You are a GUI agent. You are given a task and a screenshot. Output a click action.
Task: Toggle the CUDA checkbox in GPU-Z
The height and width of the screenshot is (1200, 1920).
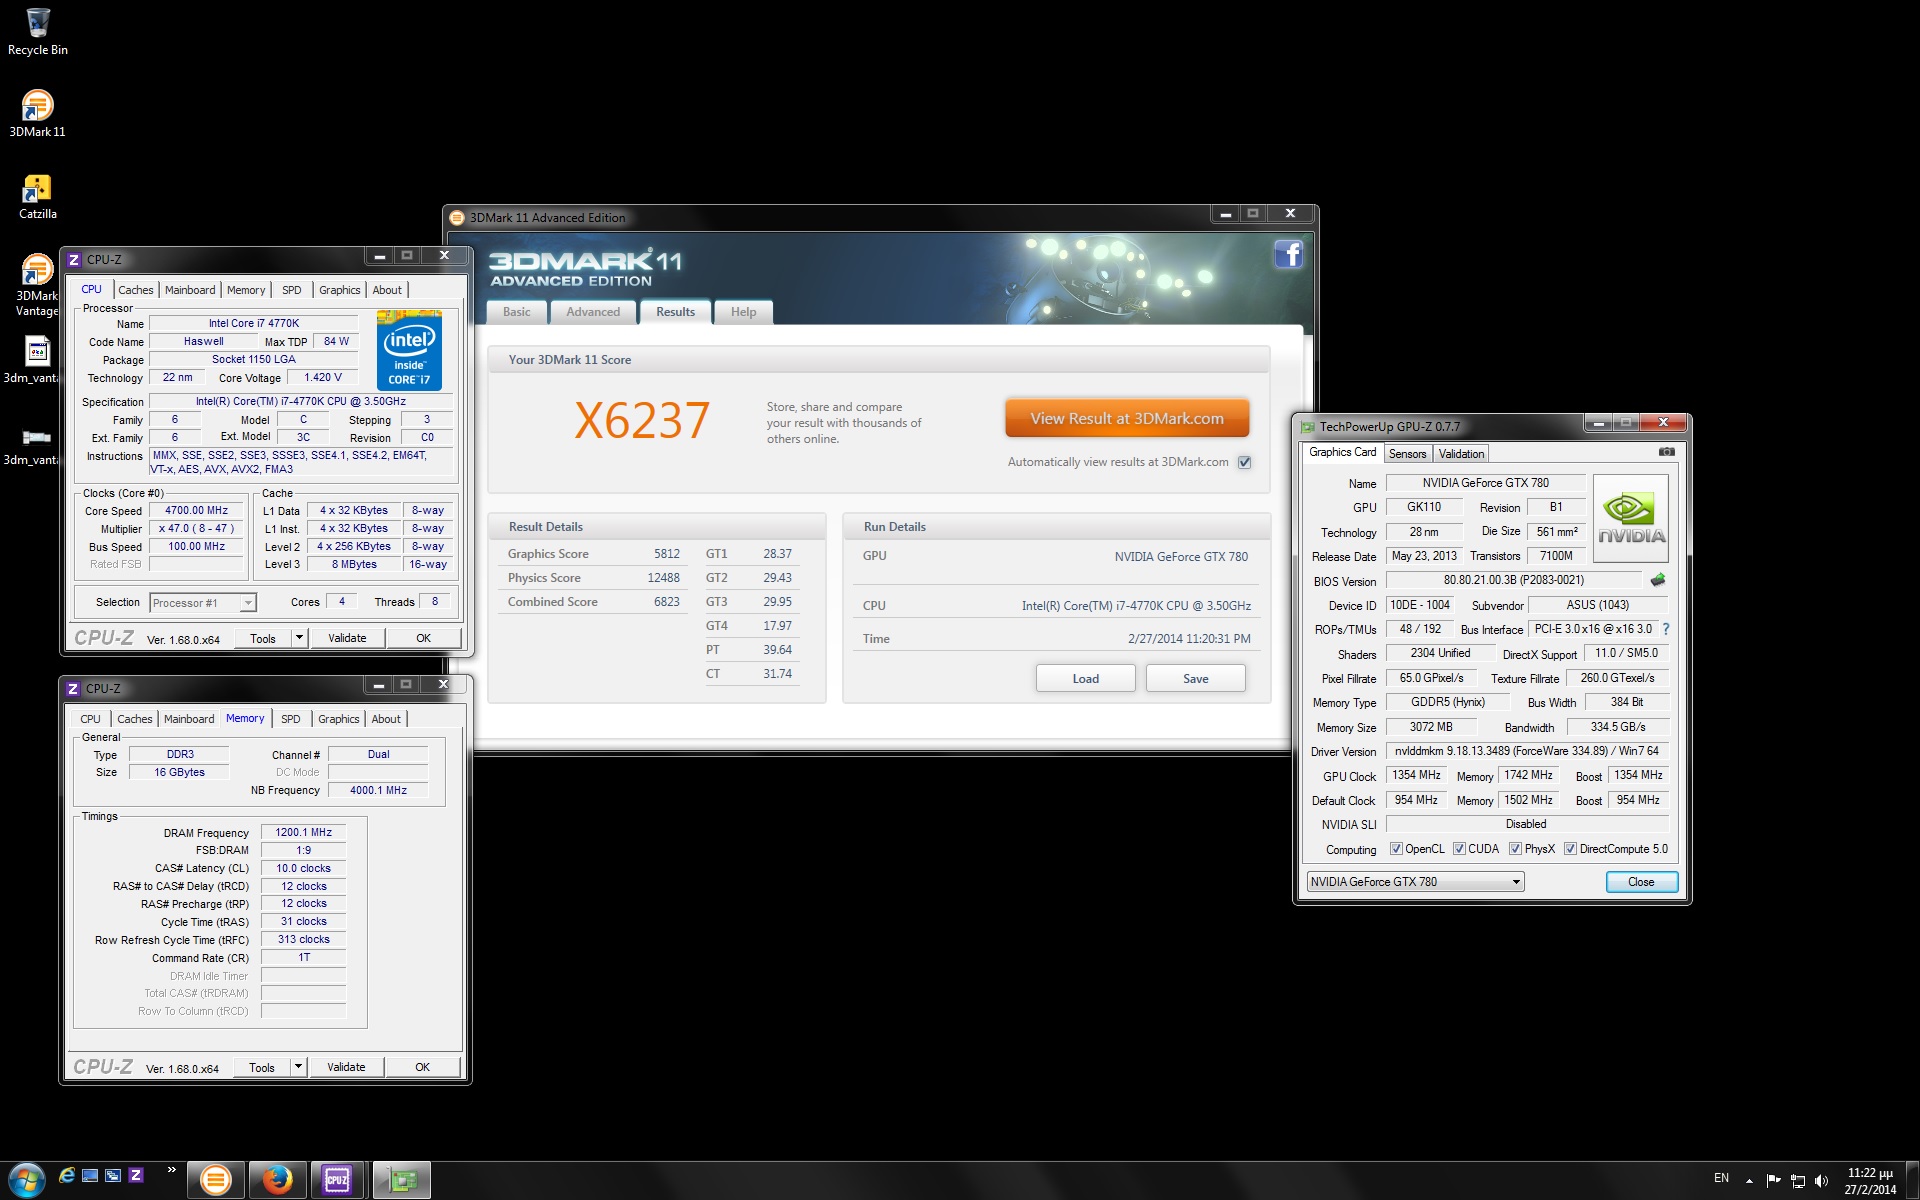pos(1459,849)
